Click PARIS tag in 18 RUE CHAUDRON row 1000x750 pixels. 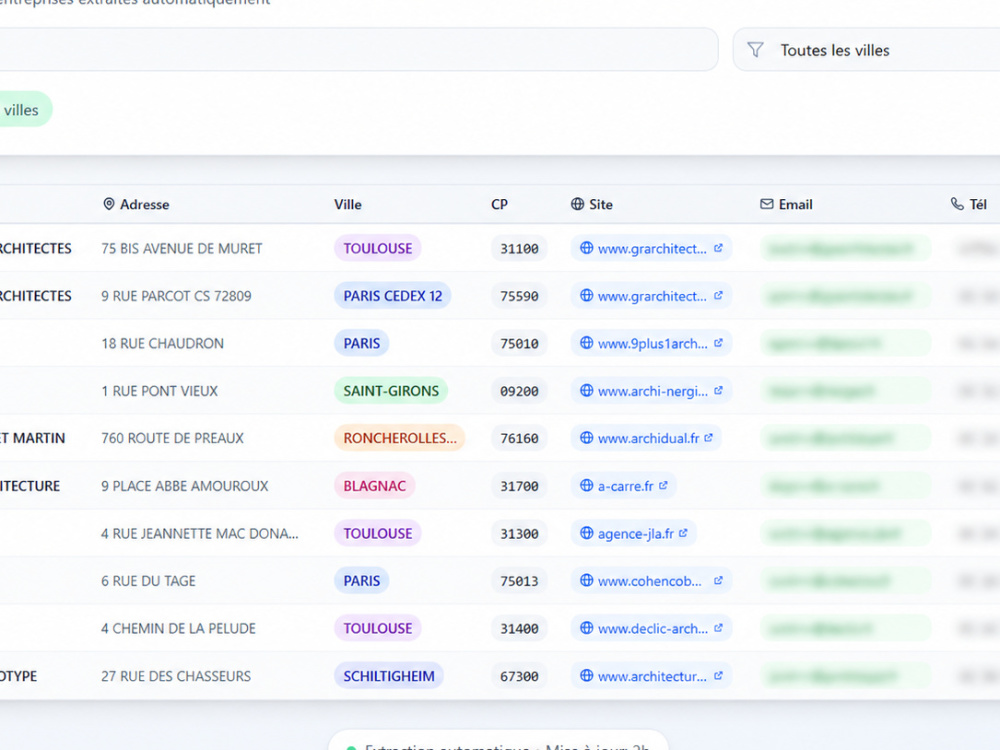point(362,343)
